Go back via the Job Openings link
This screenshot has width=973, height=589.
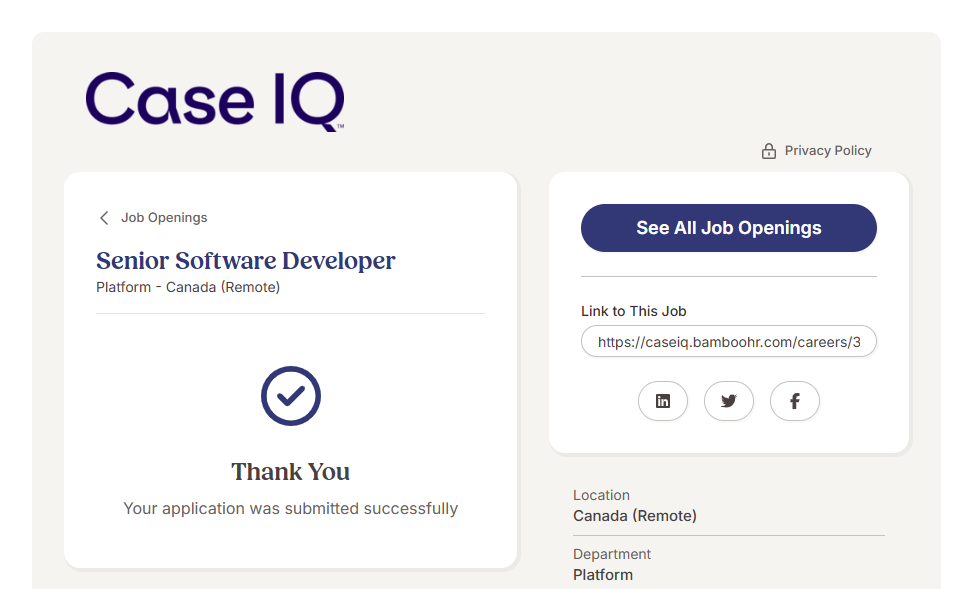164,218
